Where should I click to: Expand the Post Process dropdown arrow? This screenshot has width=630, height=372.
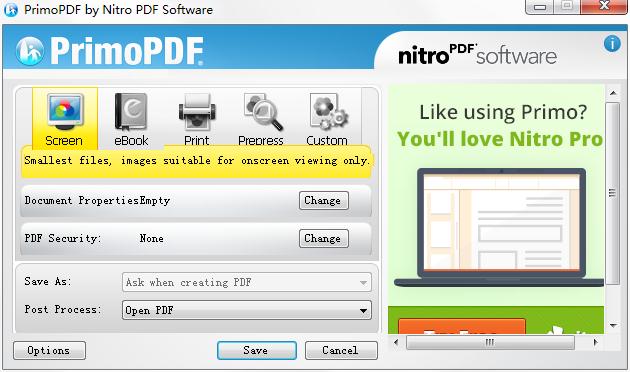(x=363, y=311)
